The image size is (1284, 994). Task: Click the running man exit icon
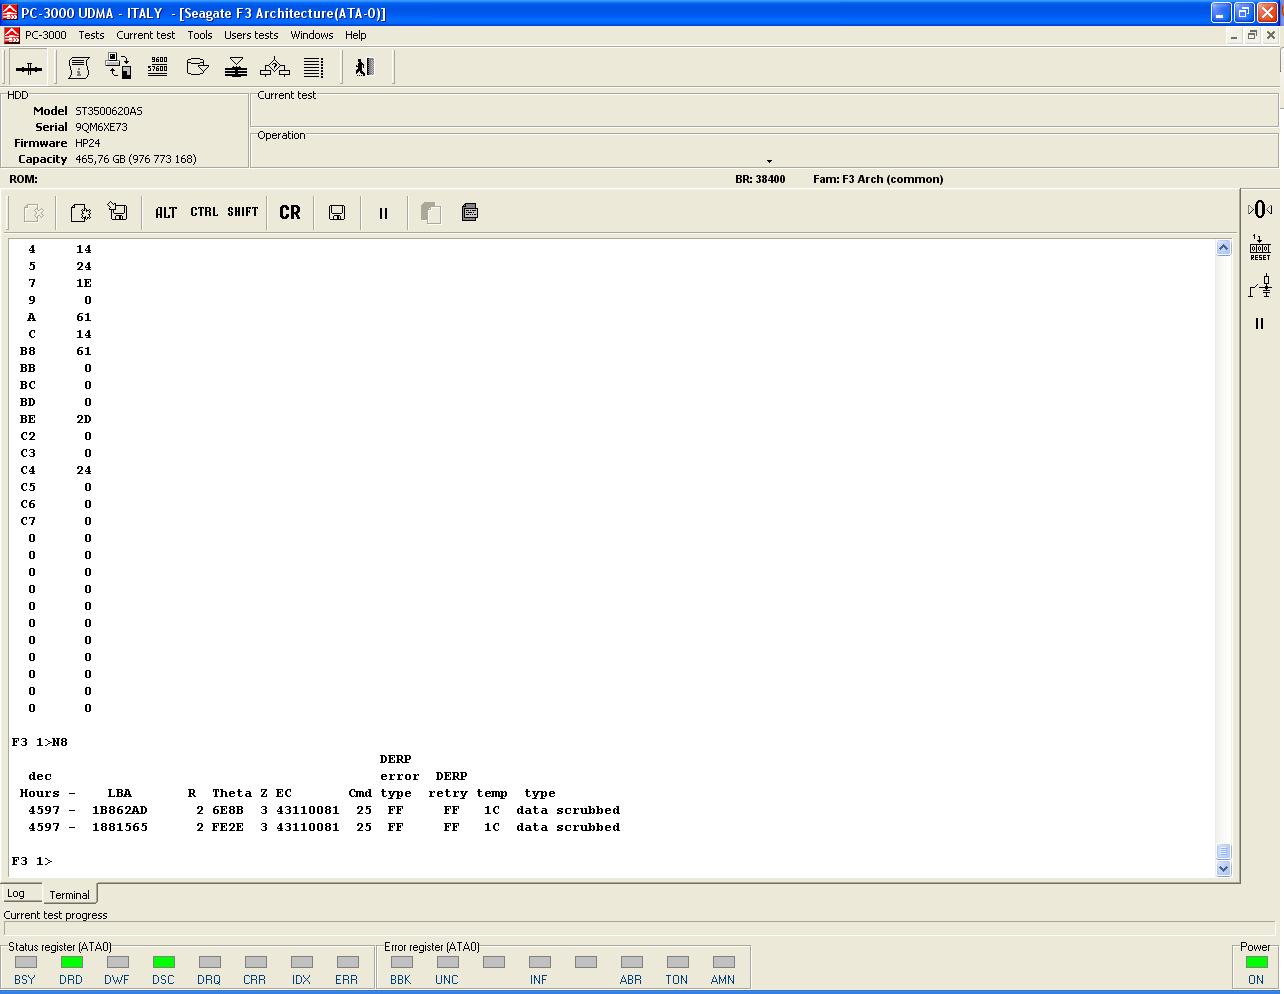coord(364,67)
